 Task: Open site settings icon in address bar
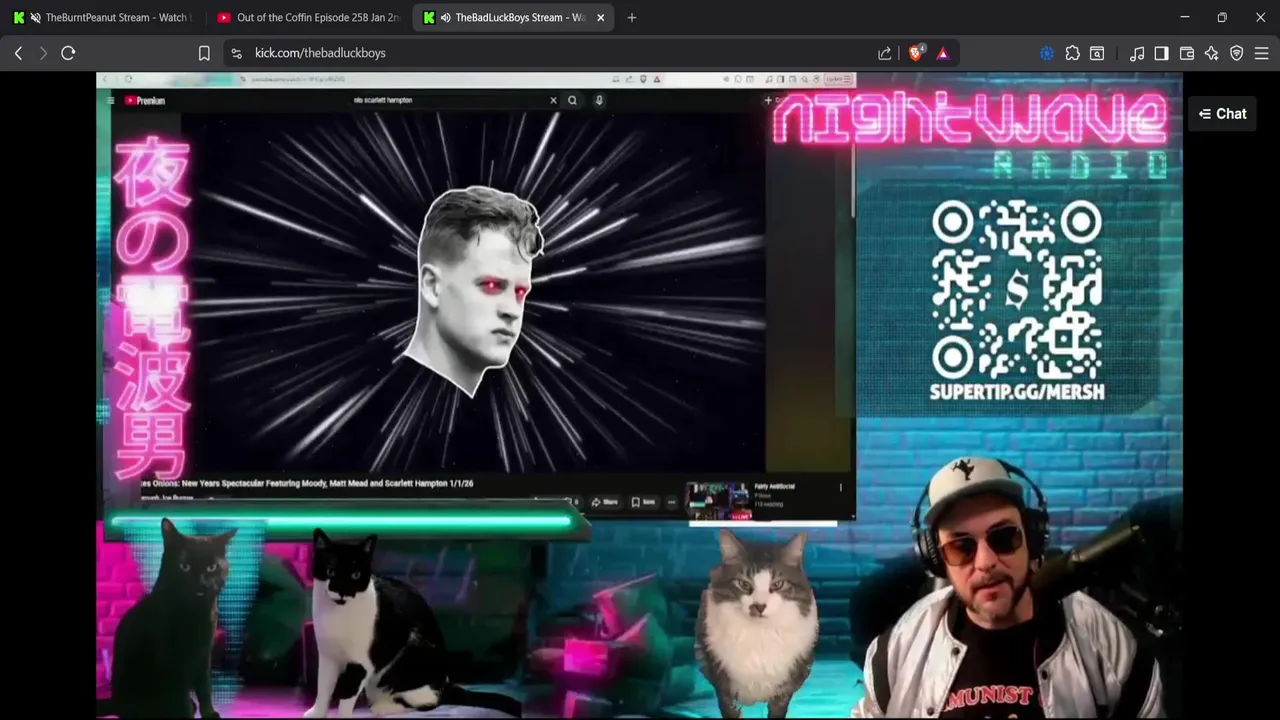[237, 53]
